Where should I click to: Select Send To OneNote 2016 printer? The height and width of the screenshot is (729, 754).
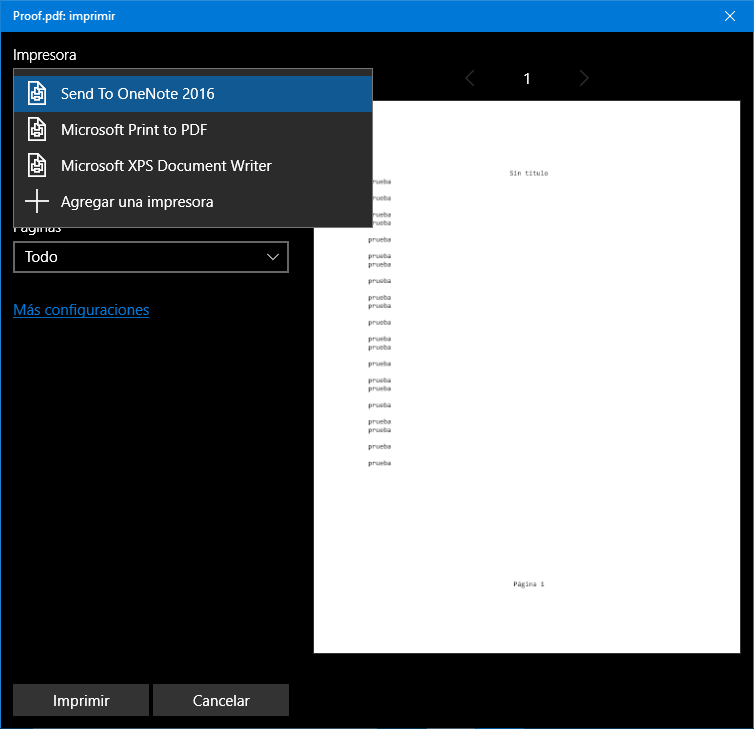click(x=193, y=94)
